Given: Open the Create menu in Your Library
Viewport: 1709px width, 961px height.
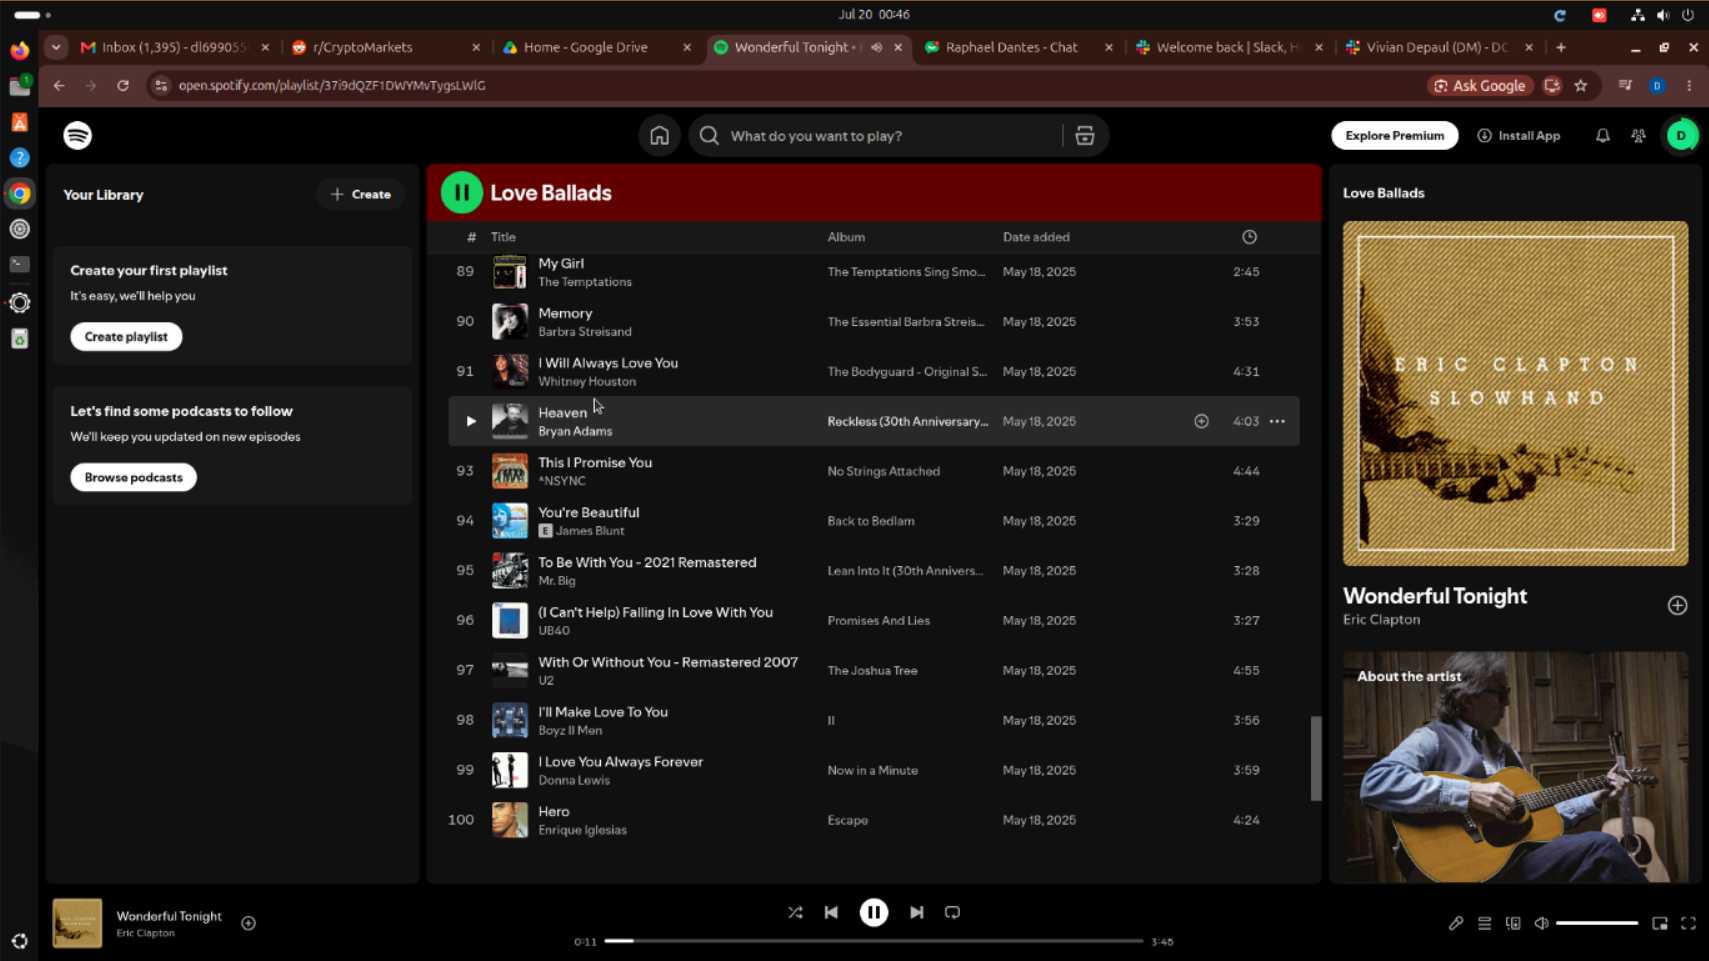Looking at the screenshot, I should 361,194.
